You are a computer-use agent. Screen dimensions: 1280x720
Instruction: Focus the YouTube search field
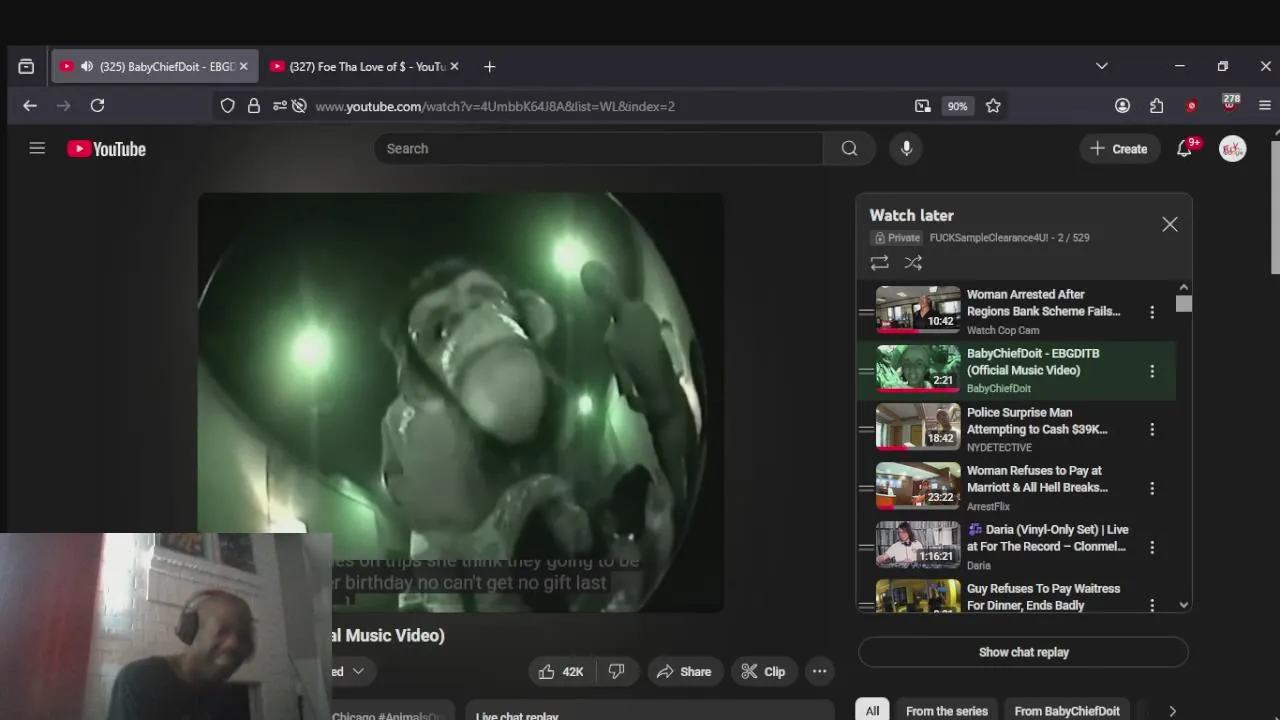(598, 148)
